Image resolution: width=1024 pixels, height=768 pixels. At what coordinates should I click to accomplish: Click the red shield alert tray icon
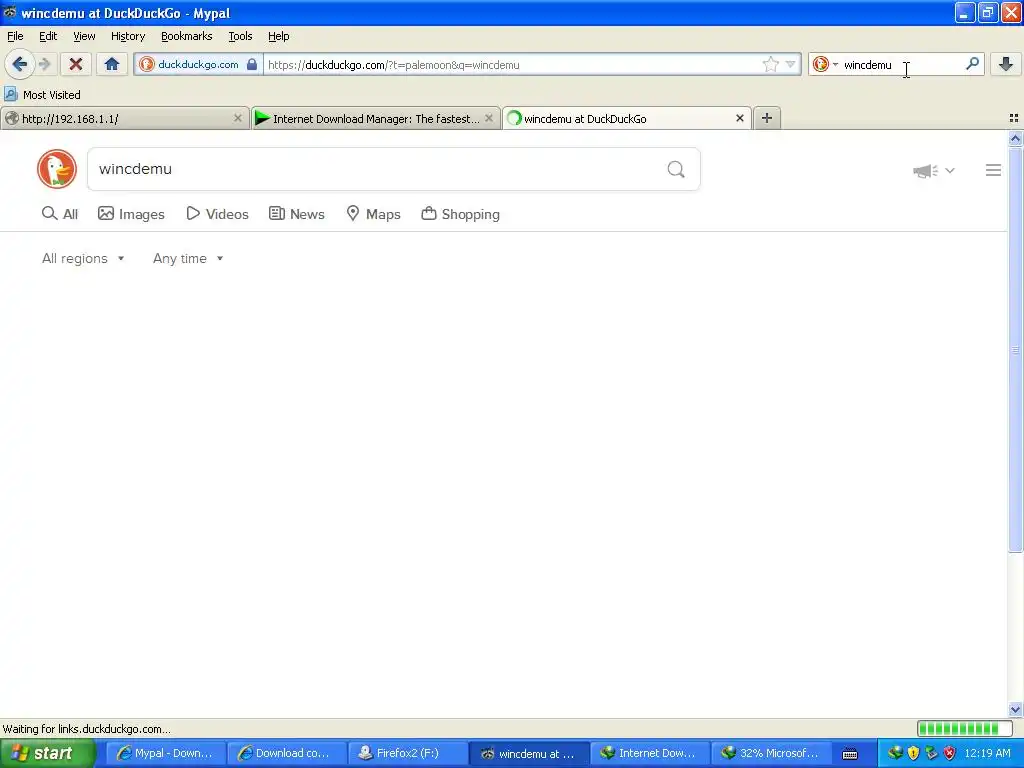pyautogui.click(x=950, y=753)
